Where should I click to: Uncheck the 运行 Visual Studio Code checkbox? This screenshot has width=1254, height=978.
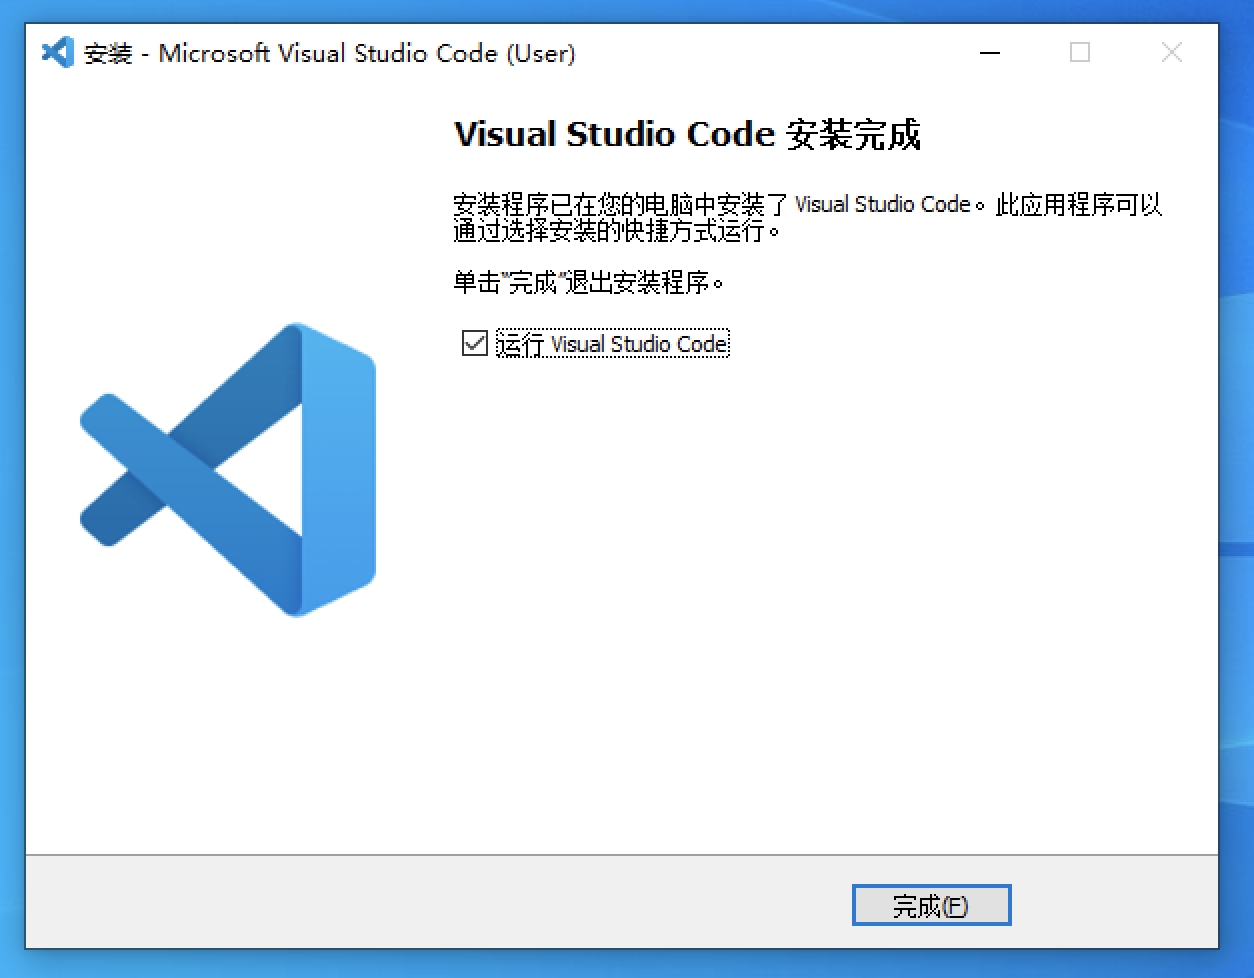tap(474, 343)
